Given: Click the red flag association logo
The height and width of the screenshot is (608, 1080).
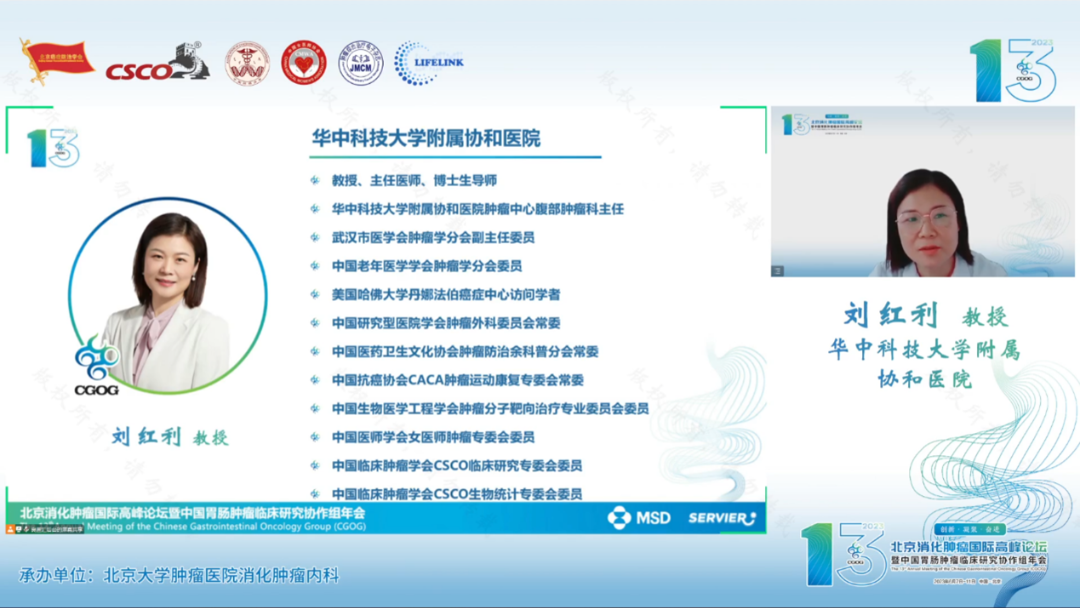Looking at the screenshot, I should 57,61.
